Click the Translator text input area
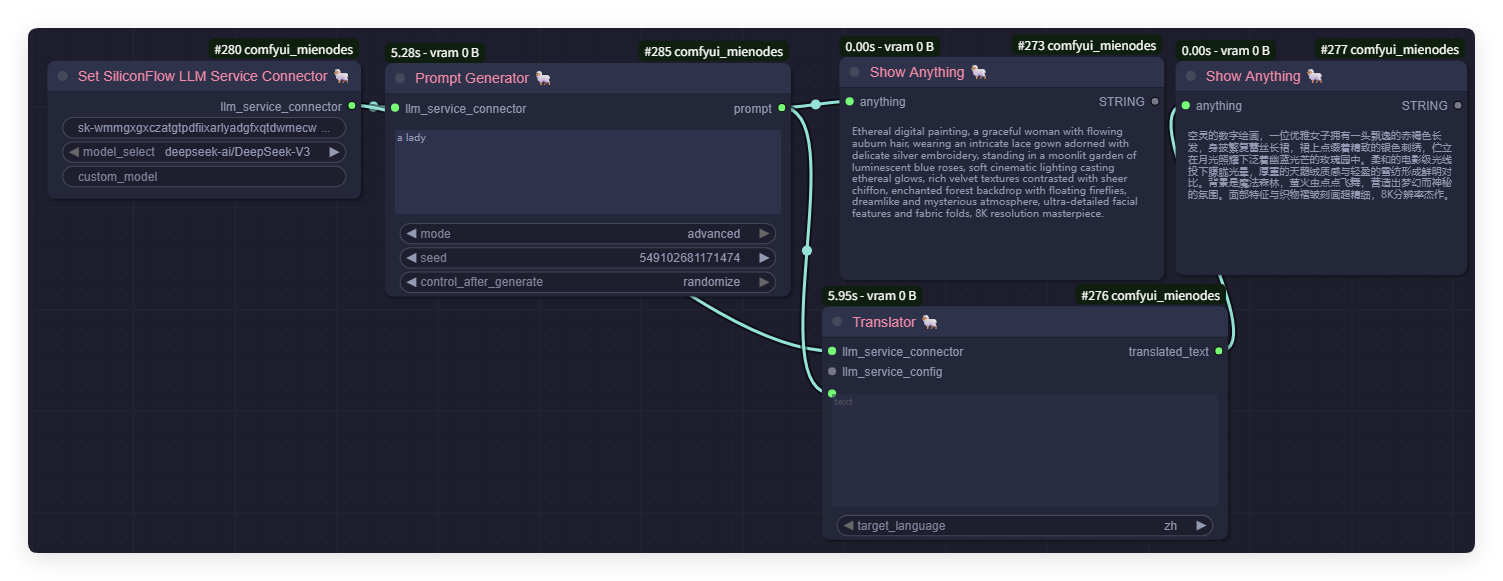Image resolution: width=1503 pixels, height=581 pixels. pyautogui.click(x=1025, y=449)
